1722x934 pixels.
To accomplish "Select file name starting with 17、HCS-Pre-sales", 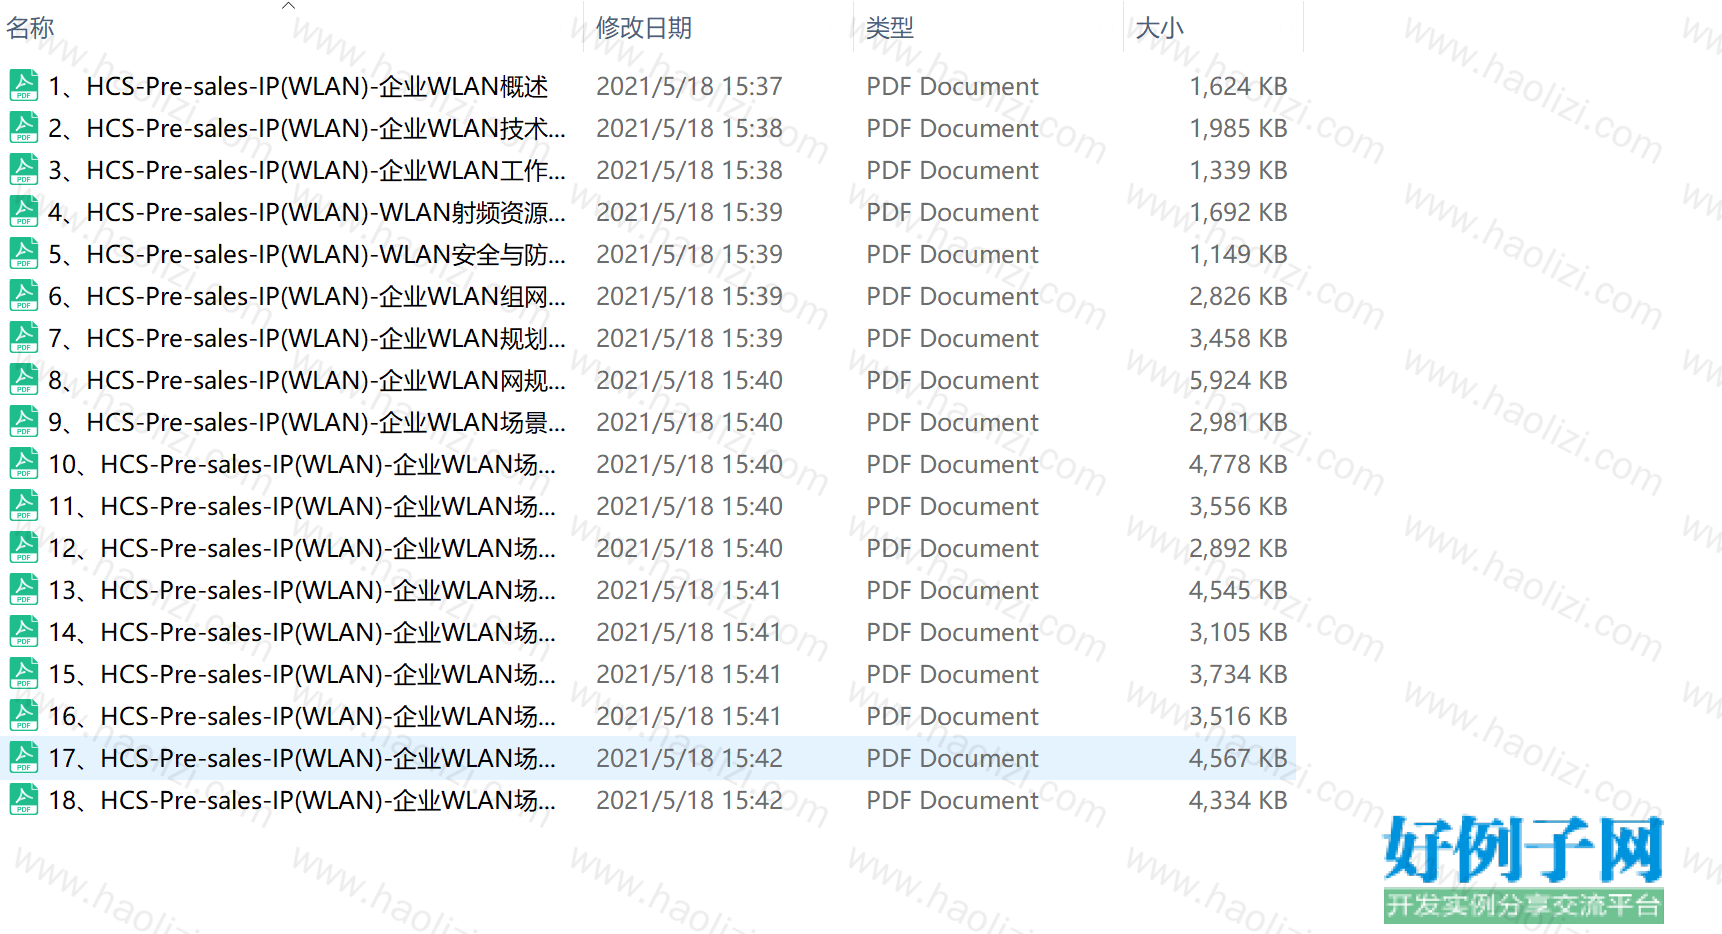I will (302, 759).
